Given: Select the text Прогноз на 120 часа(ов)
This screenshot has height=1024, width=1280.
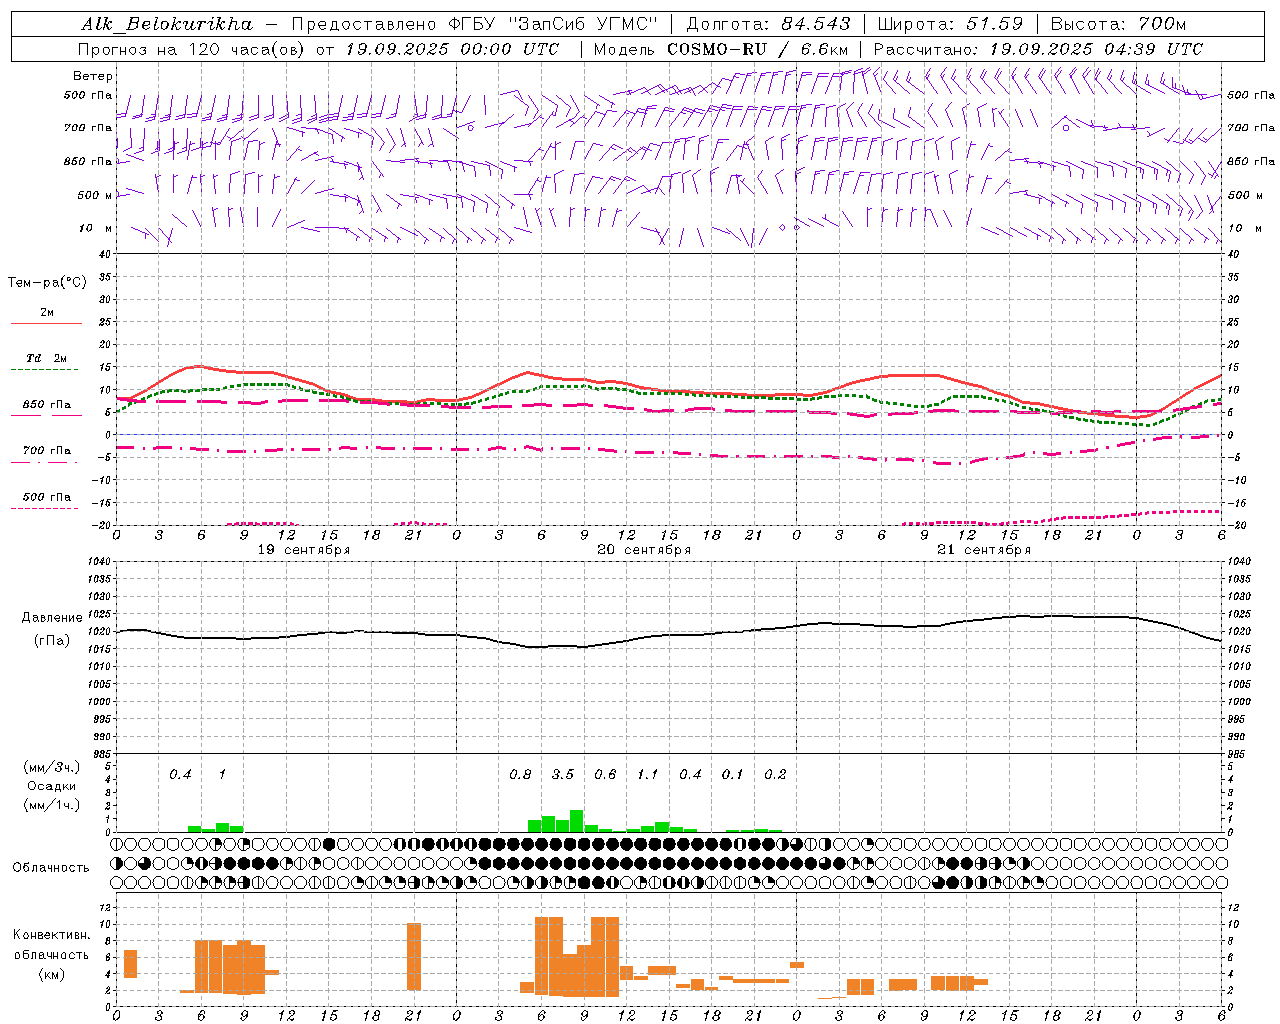Looking at the screenshot, I should coord(192,49).
